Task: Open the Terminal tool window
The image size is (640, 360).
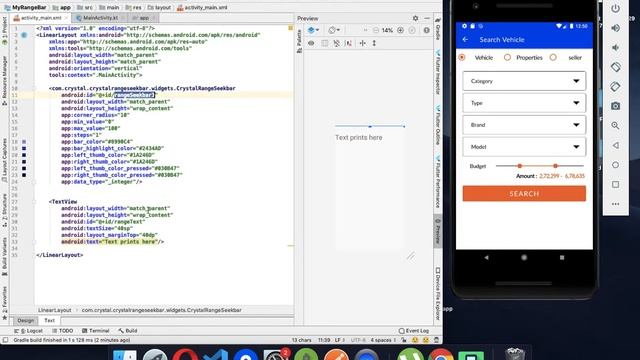Action: [x=96, y=331]
